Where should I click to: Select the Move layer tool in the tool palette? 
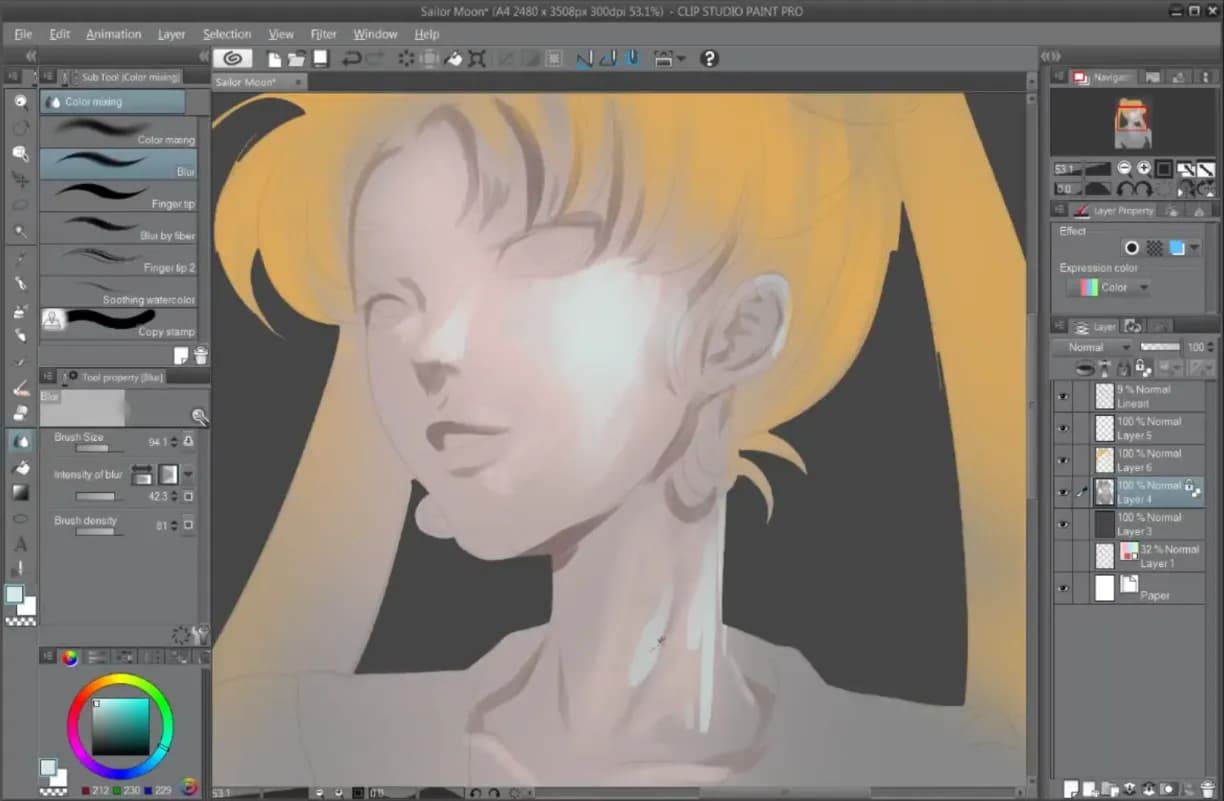tap(20, 179)
